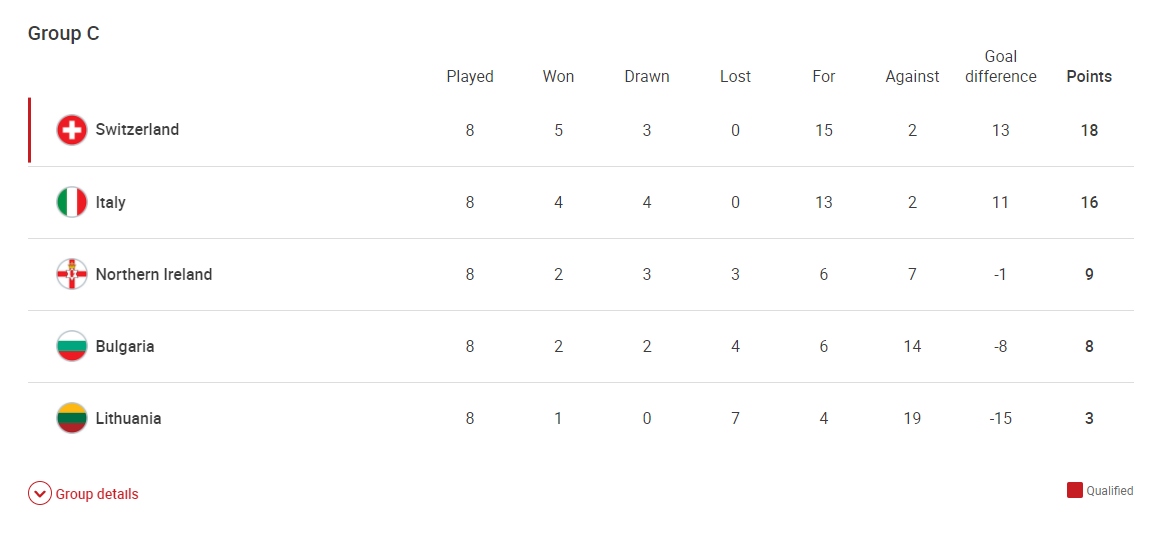Click the Won column header

[x=558, y=77]
